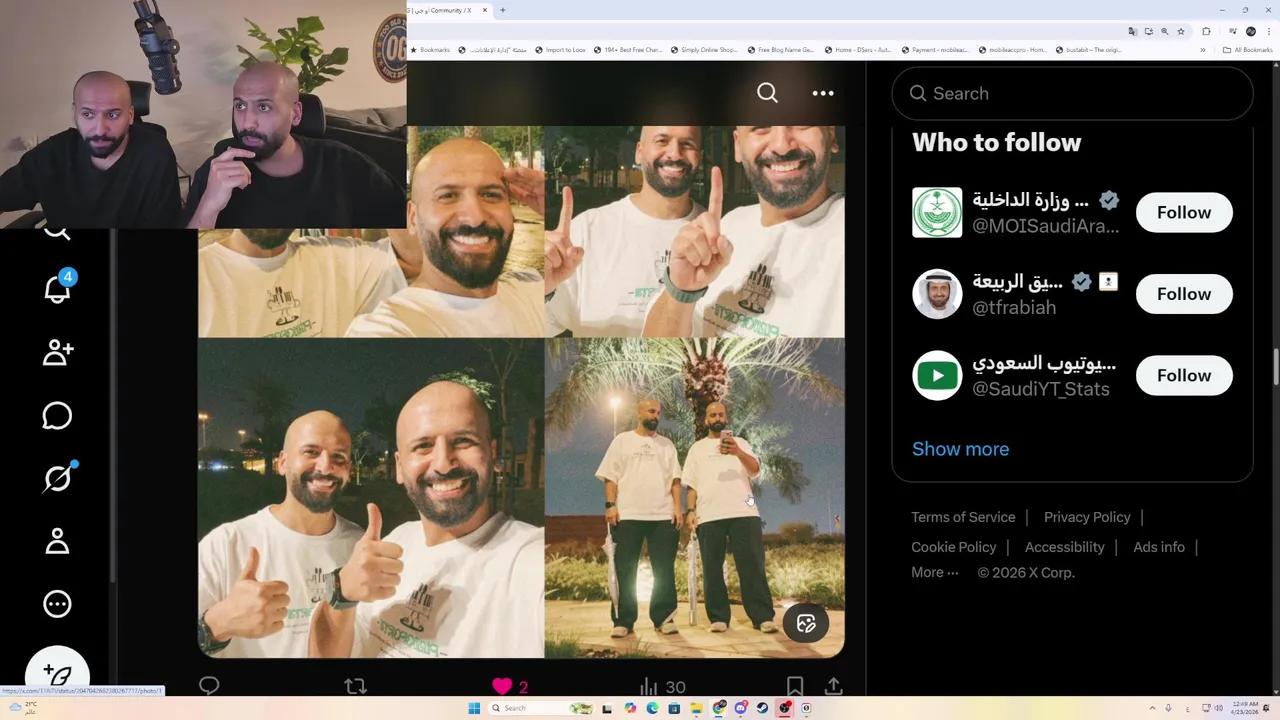Click the edit image icon on photo
The height and width of the screenshot is (720, 1280).
click(x=806, y=624)
